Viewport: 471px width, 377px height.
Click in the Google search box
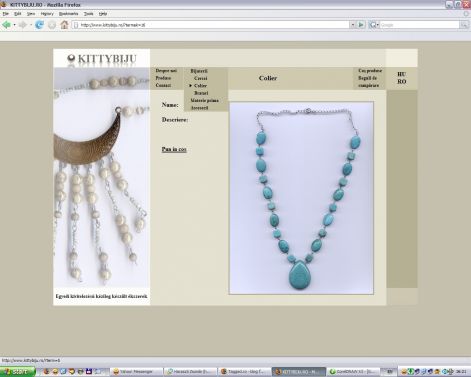[419, 25]
